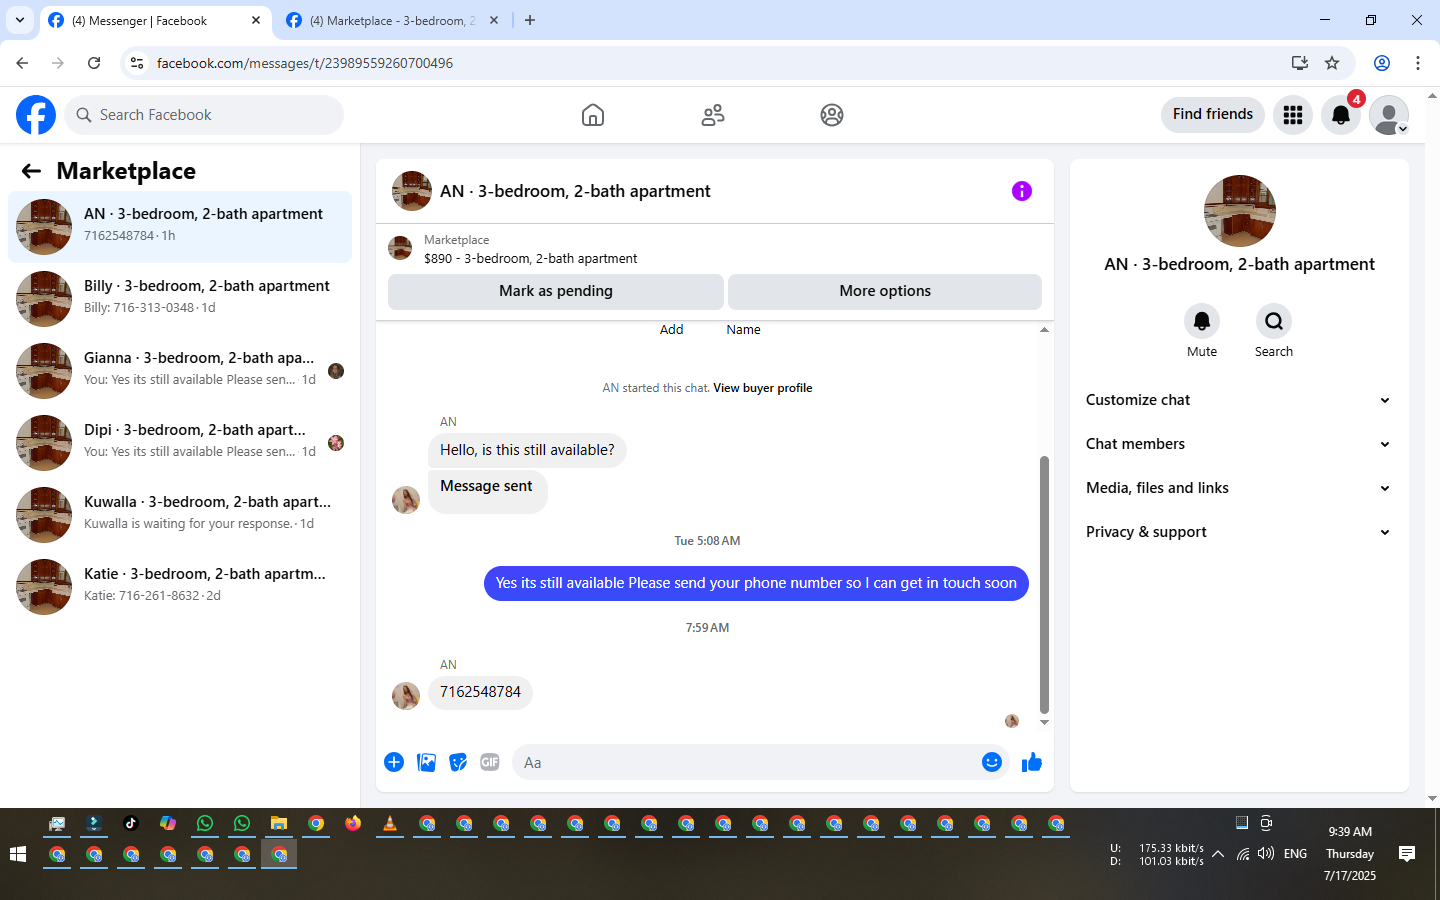This screenshot has width=1440, height=900.
Task: Focus the Search Facebook field
Action: coord(204,115)
